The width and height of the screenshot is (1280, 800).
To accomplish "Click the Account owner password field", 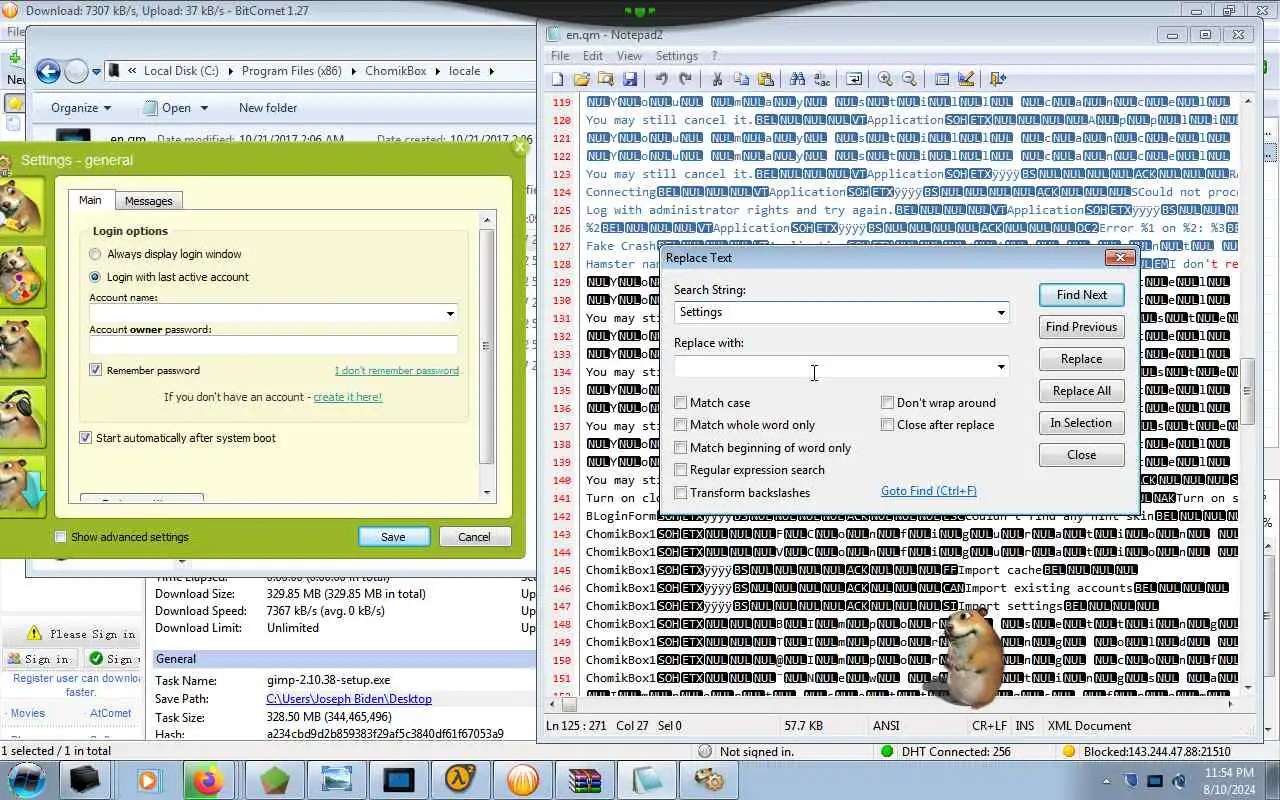I will 273,345.
